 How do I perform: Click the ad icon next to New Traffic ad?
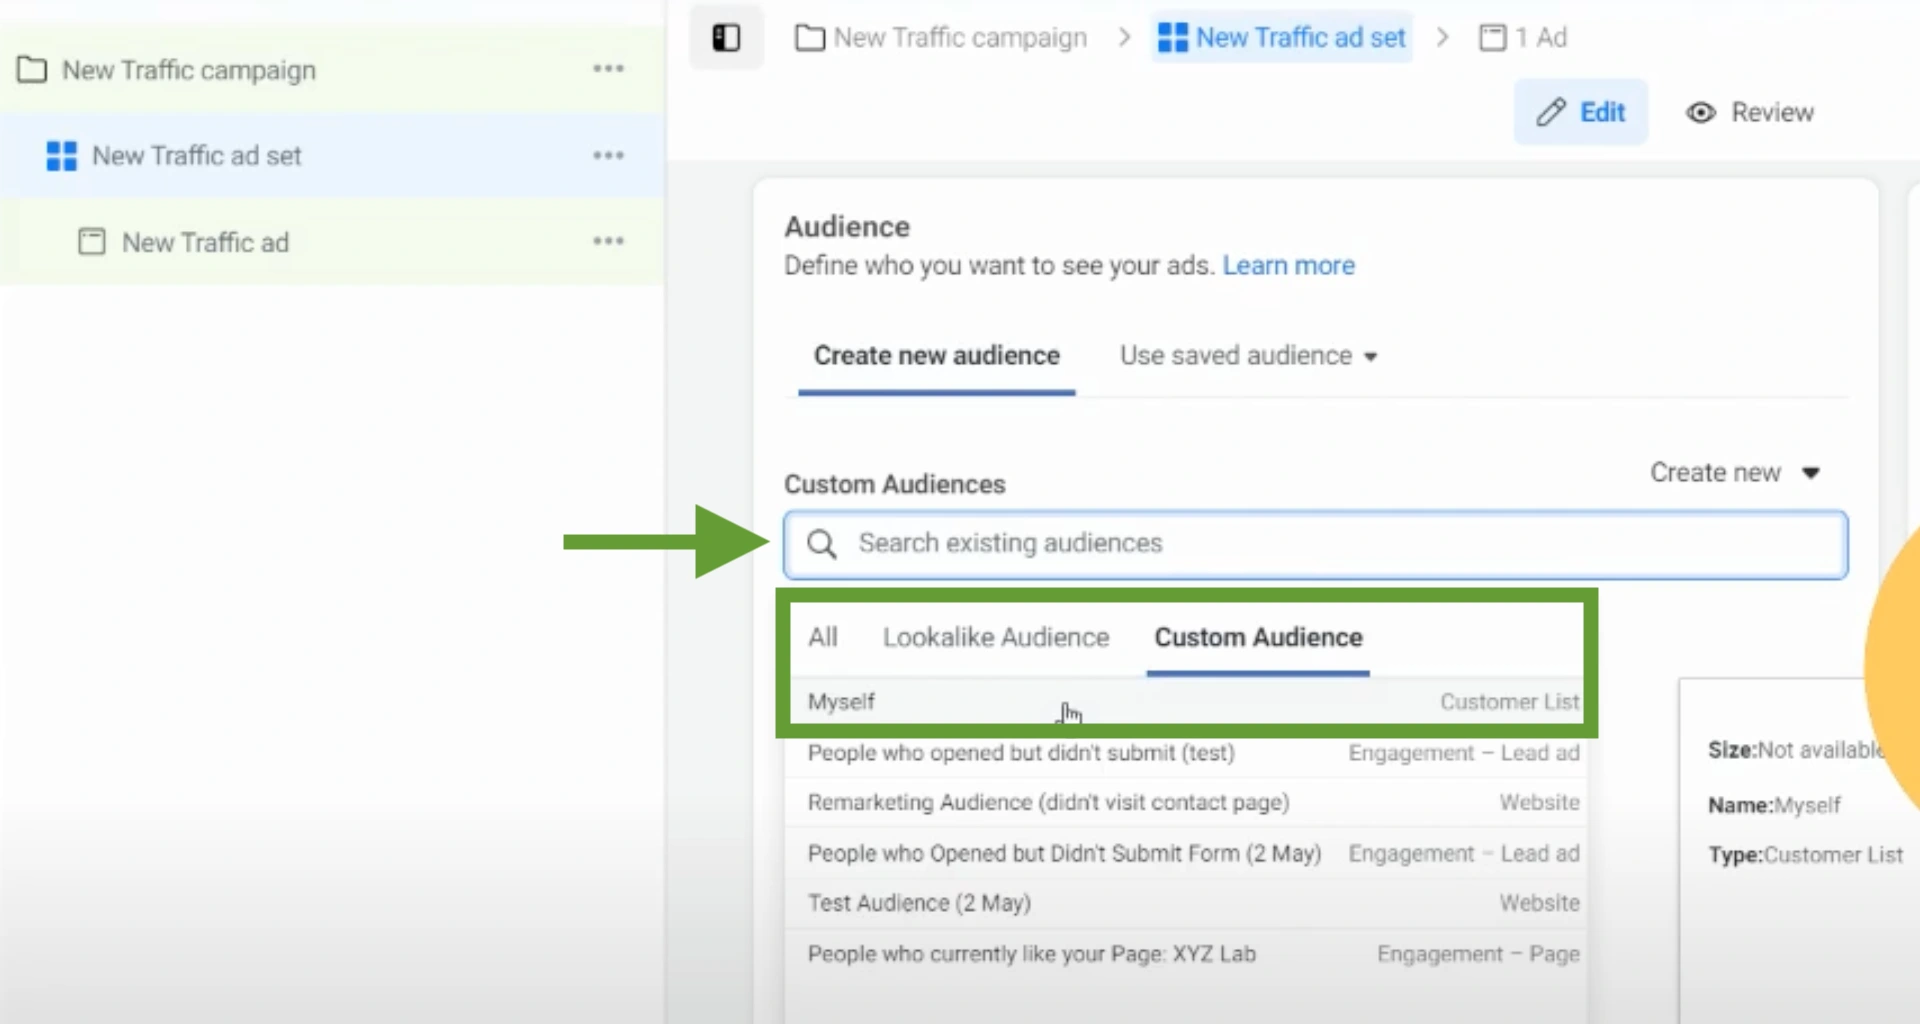[92, 241]
